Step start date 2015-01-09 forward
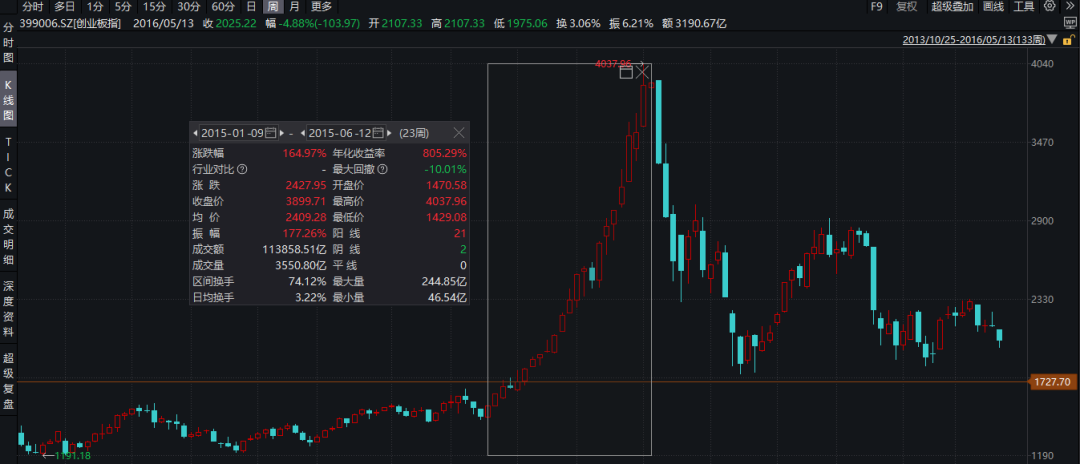The height and width of the screenshot is (464, 1080). 282,133
